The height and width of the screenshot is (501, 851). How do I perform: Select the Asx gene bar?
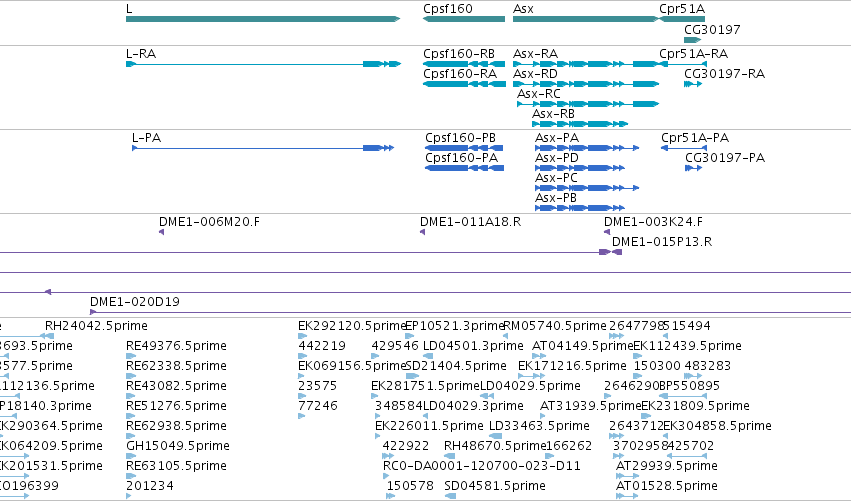586,19
